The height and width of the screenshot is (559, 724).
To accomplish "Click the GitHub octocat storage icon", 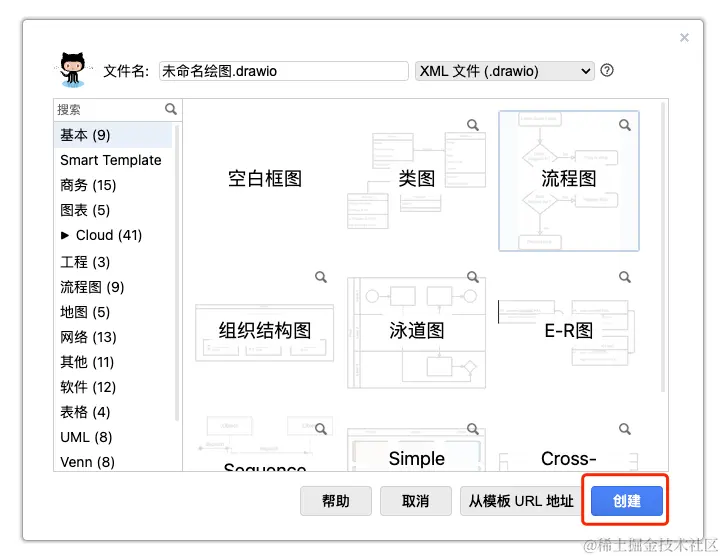I will point(73,70).
